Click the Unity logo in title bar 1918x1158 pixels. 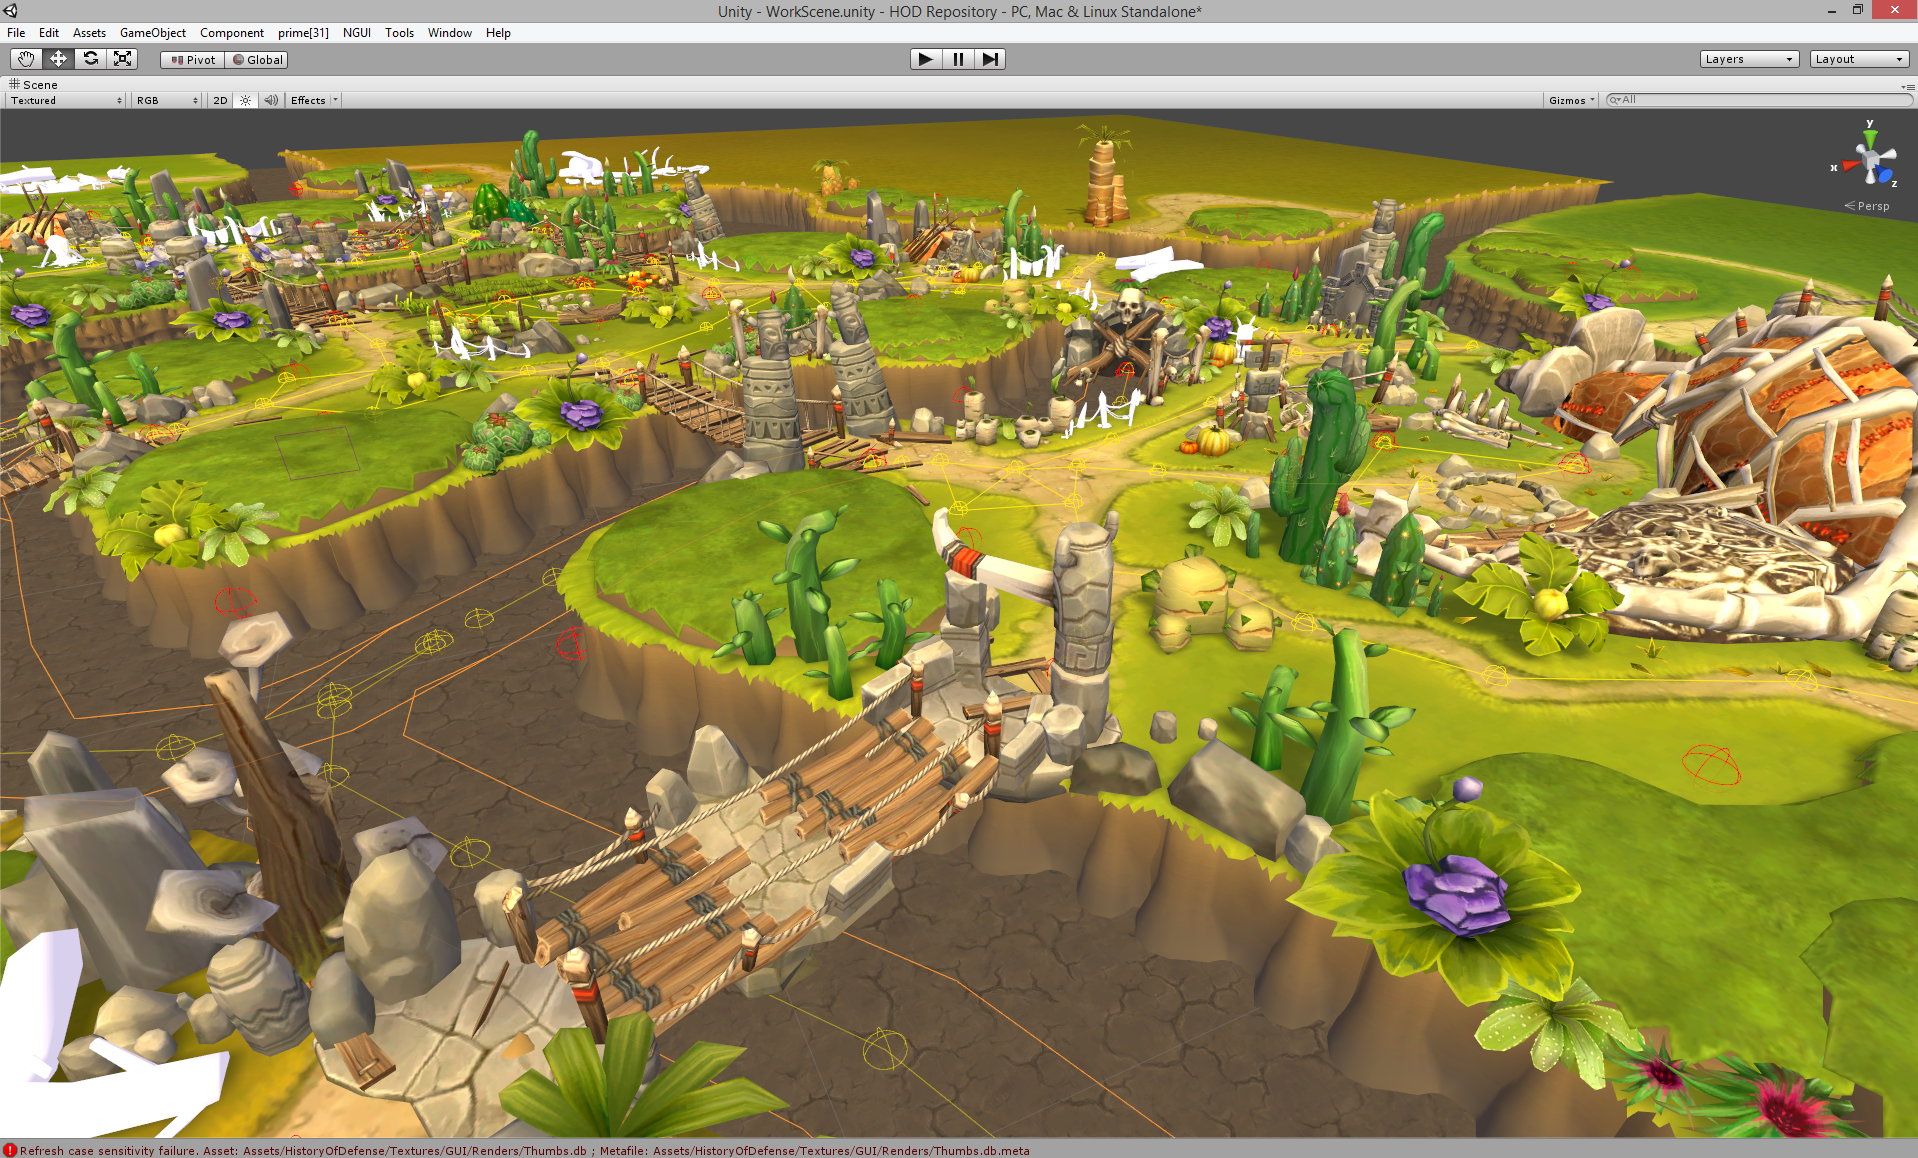pos(11,11)
